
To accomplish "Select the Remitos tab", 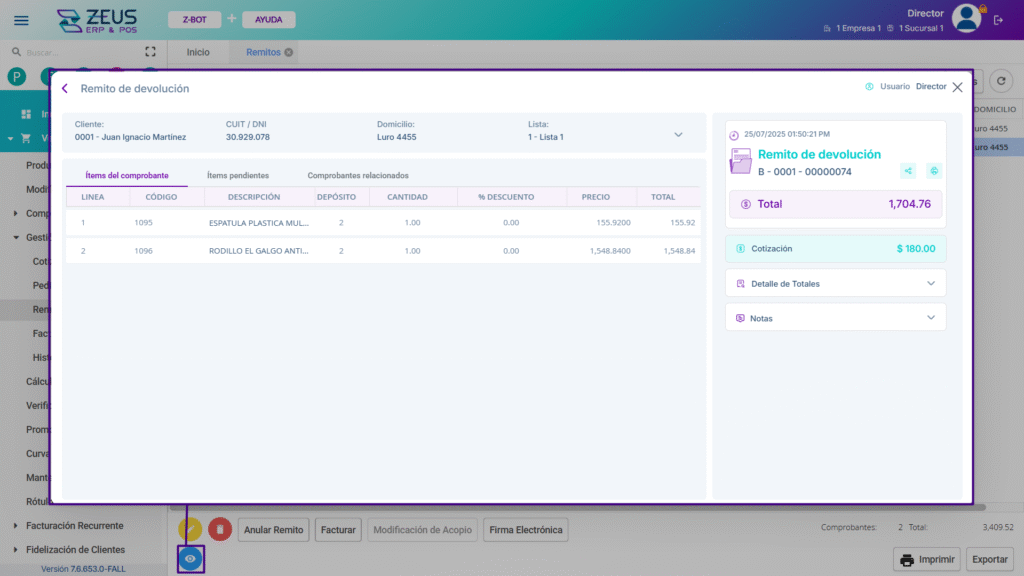I will click(263, 52).
